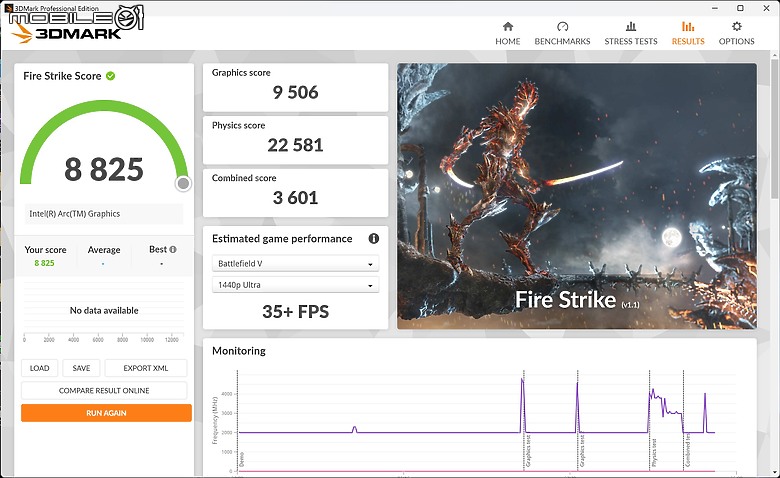Click the Monitoring section heading

click(239, 351)
